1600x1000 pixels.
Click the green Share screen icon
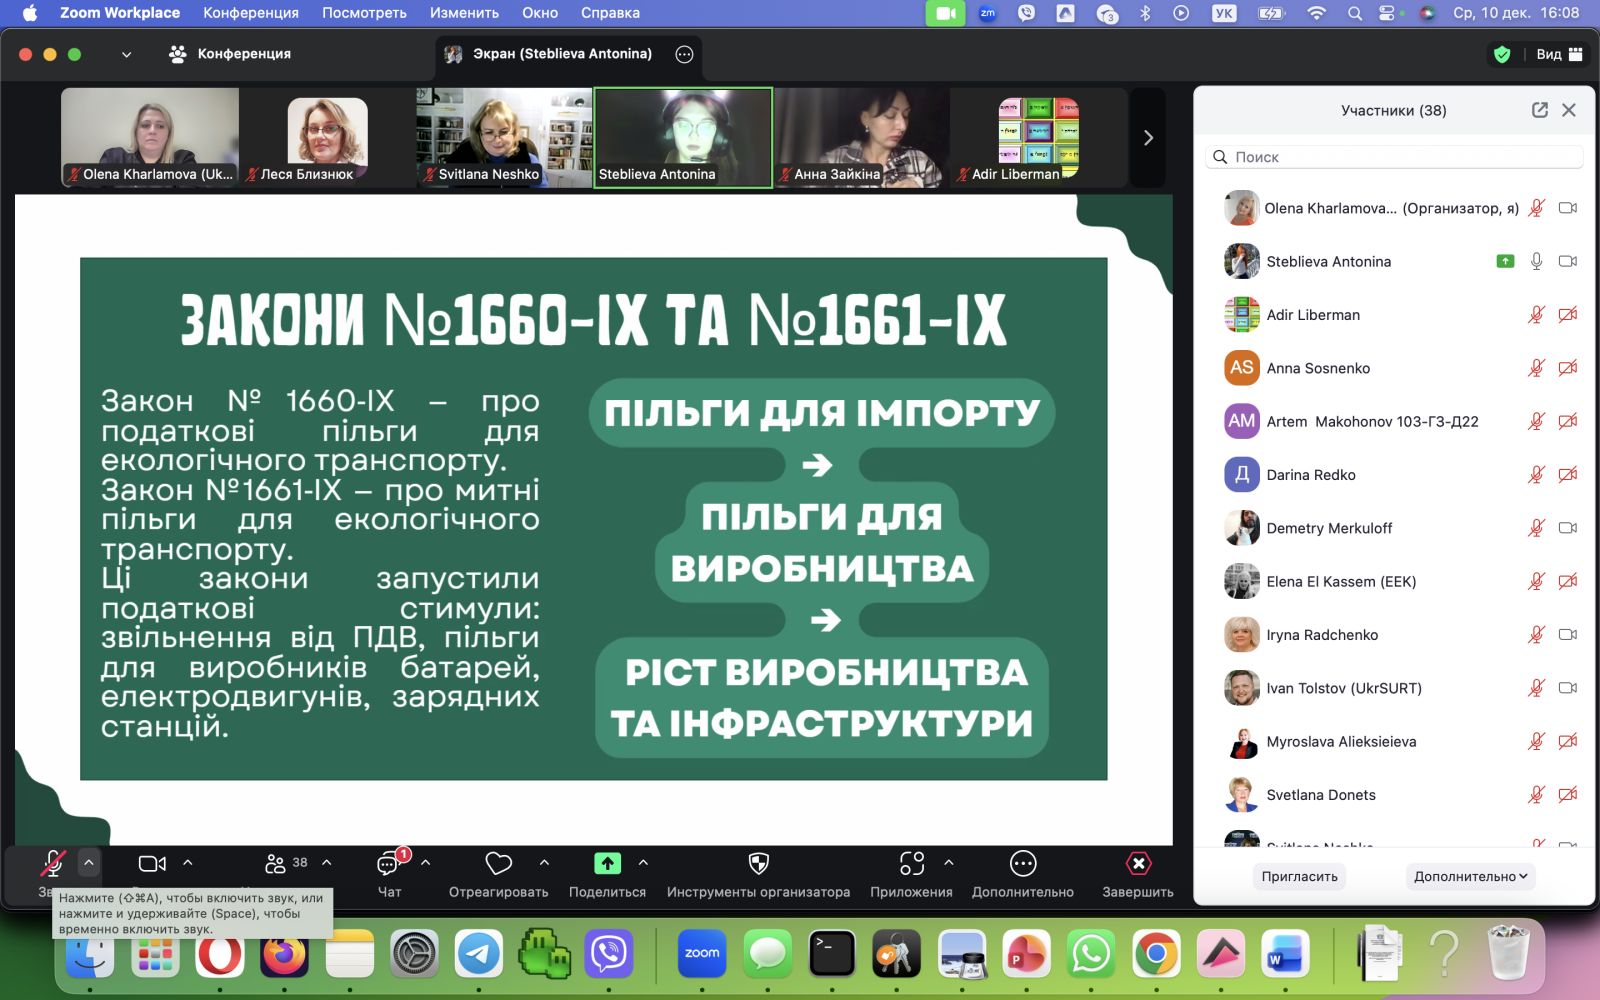coord(607,864)
